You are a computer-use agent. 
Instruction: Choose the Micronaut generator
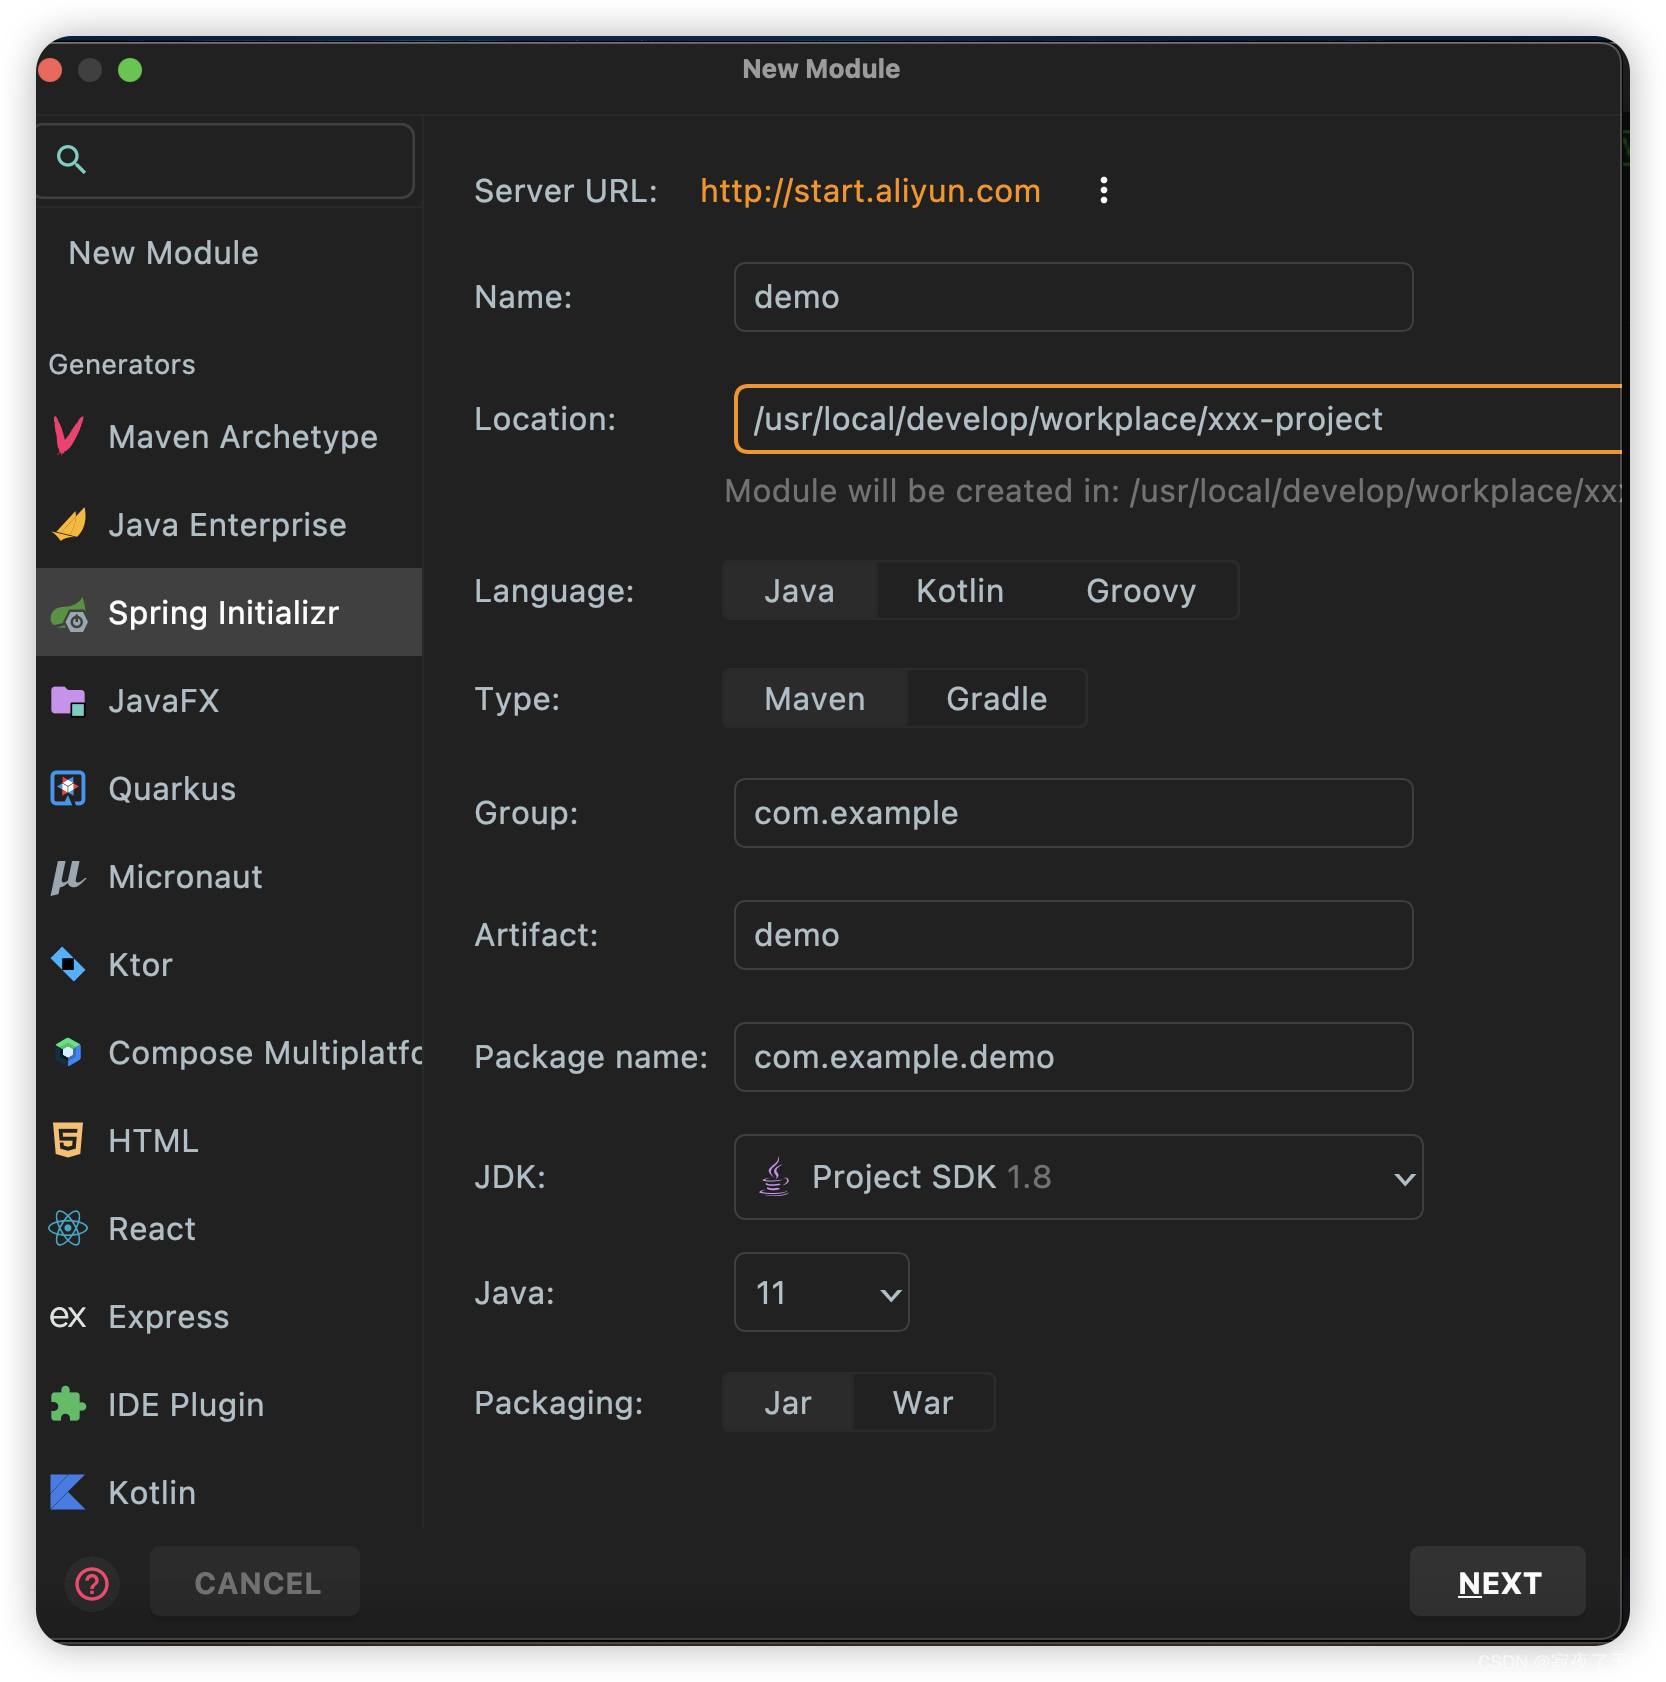click(185, 877)
